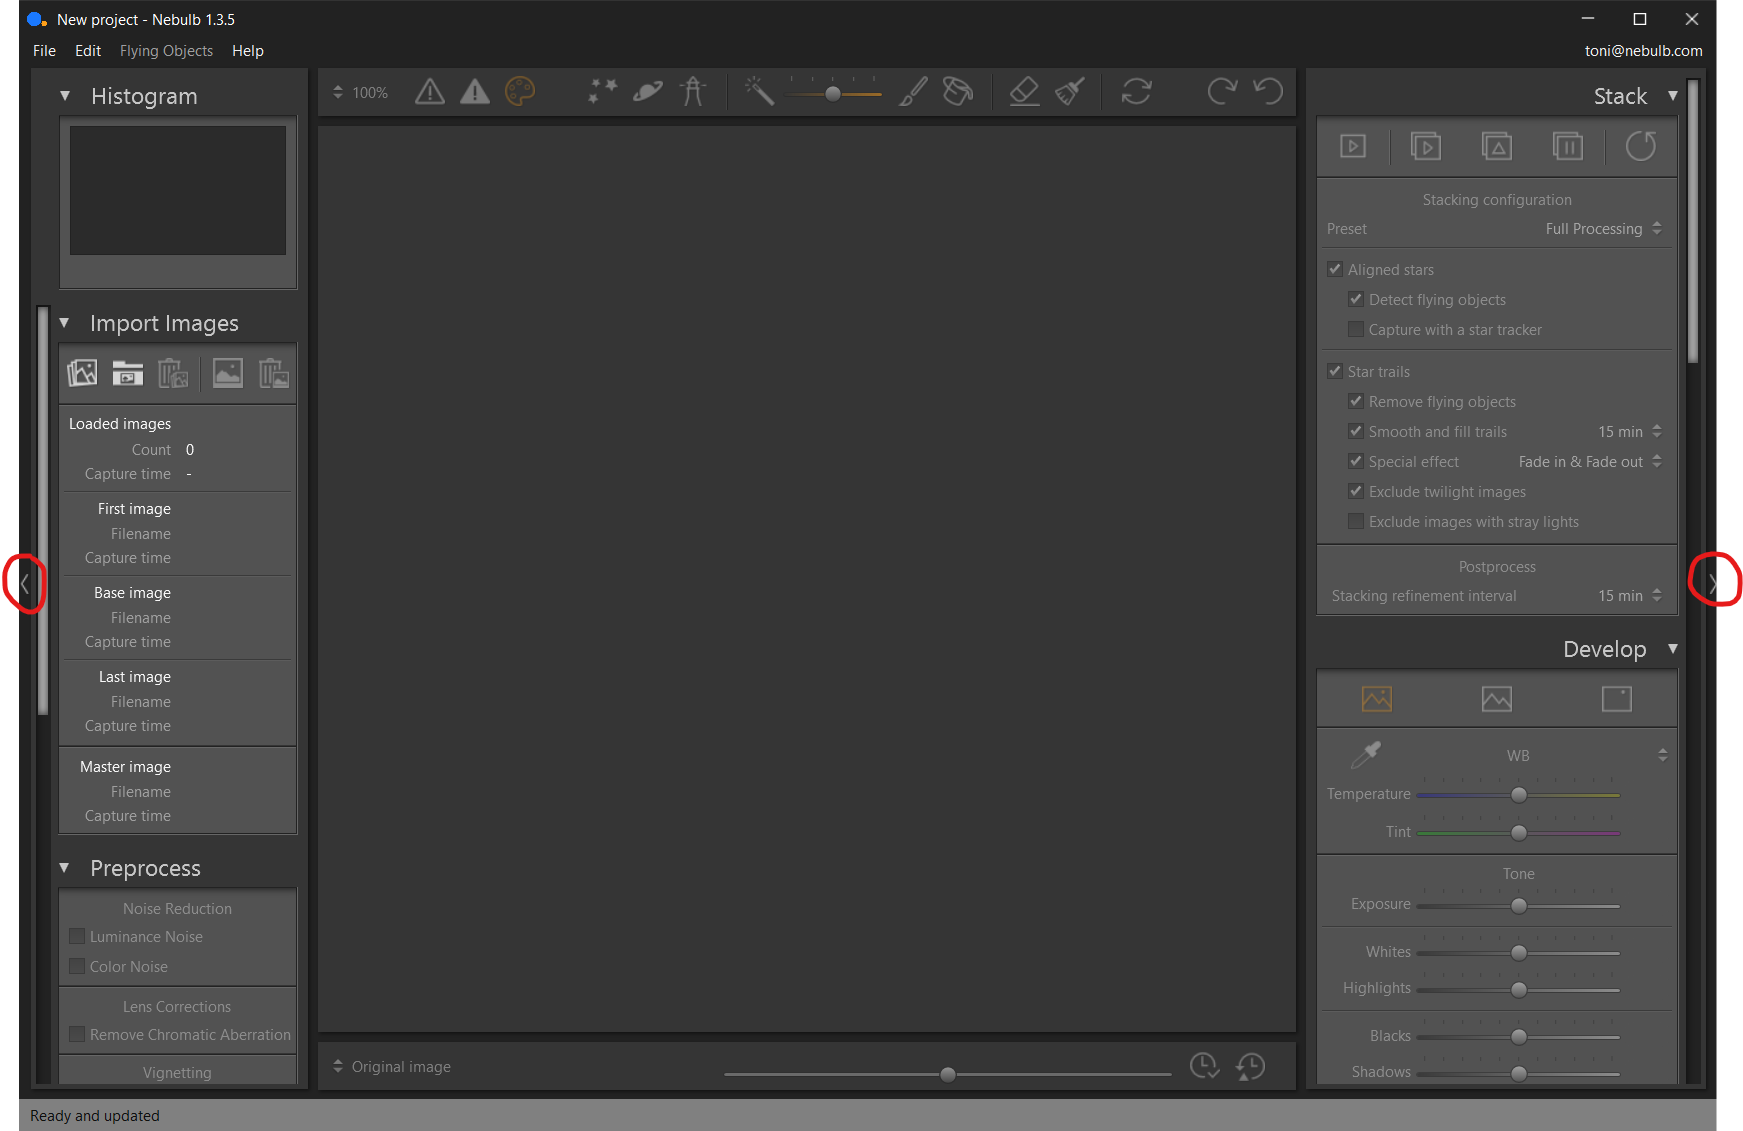Select the pylon tower tool icon
Image resolution: width=1743 pixels, height=1131 pixels.
[x=693, y=92]
